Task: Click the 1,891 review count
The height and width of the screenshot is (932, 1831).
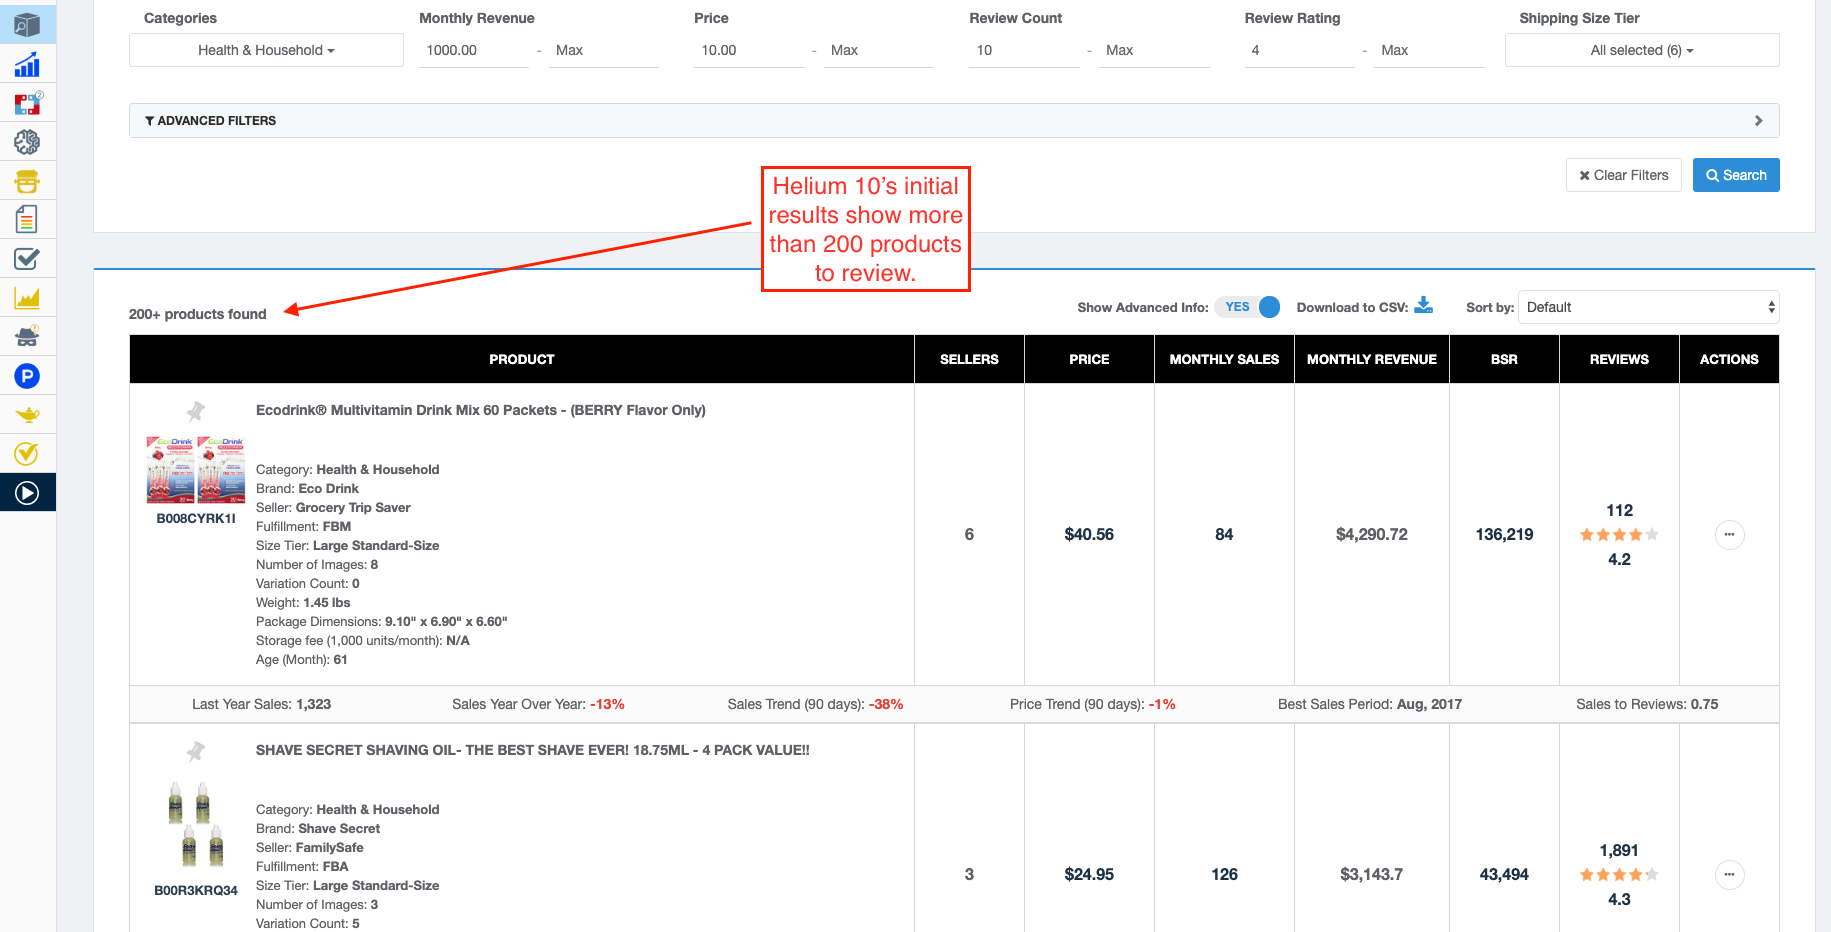Action: tap(1619, 850)
